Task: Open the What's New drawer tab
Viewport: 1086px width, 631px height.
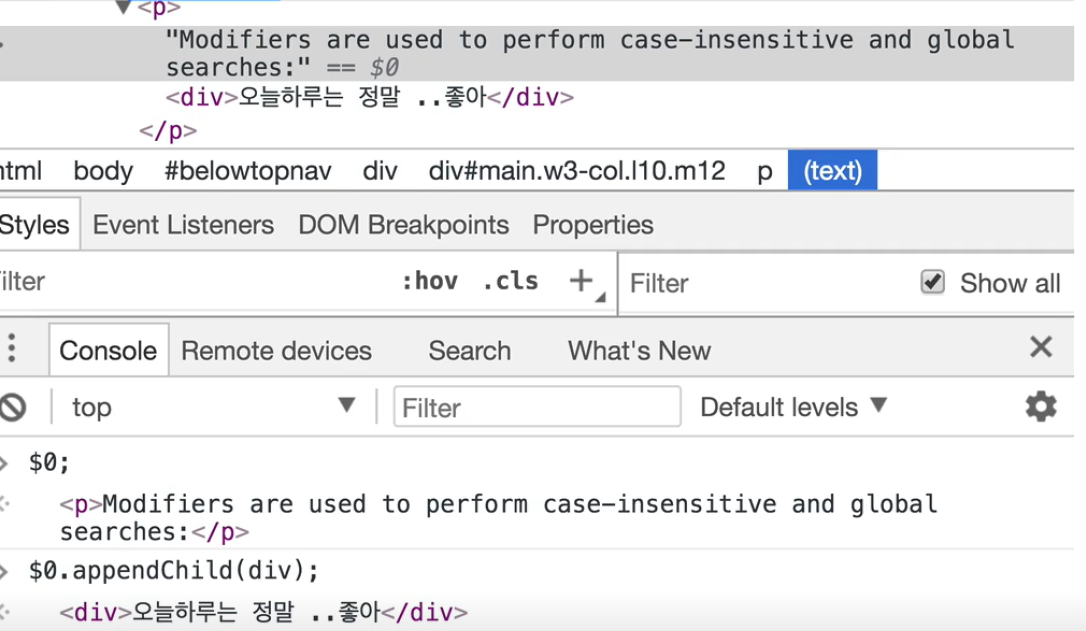Action: click(639, 351)
